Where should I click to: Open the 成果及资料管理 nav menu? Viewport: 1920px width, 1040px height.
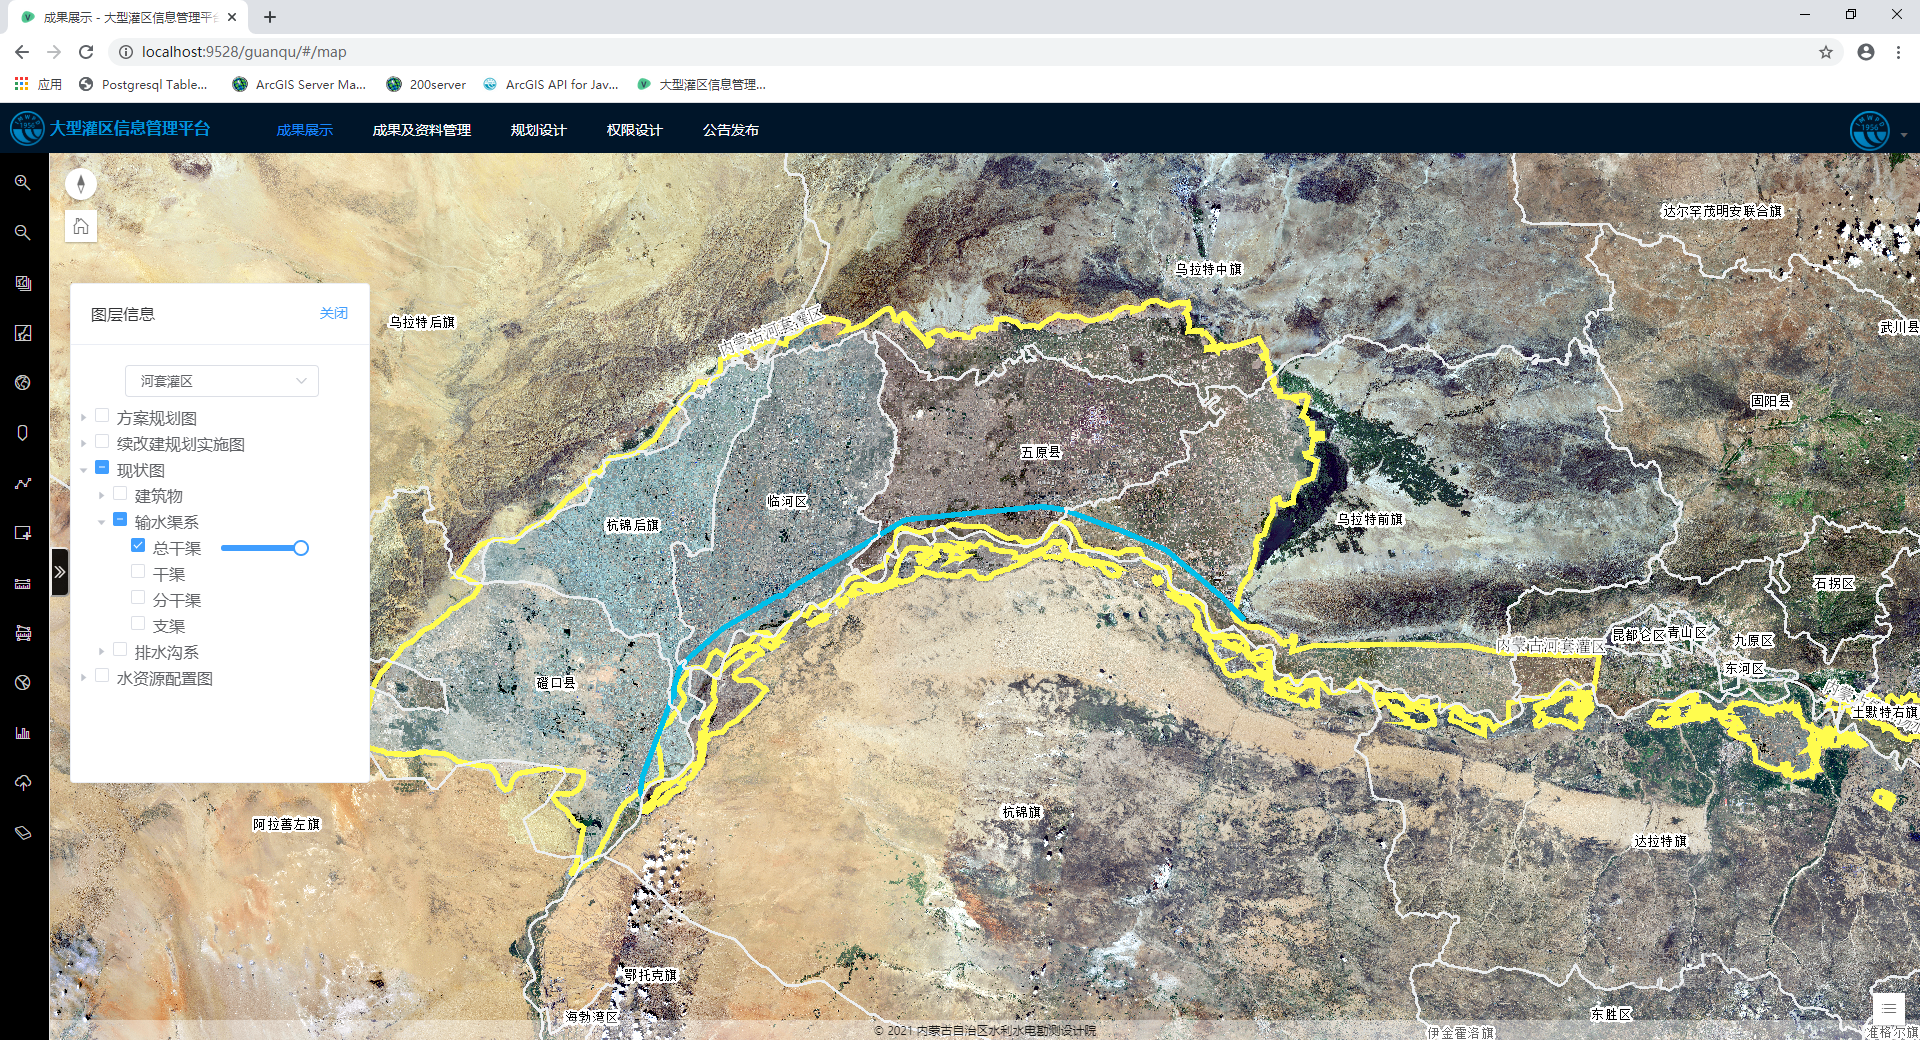422,130
